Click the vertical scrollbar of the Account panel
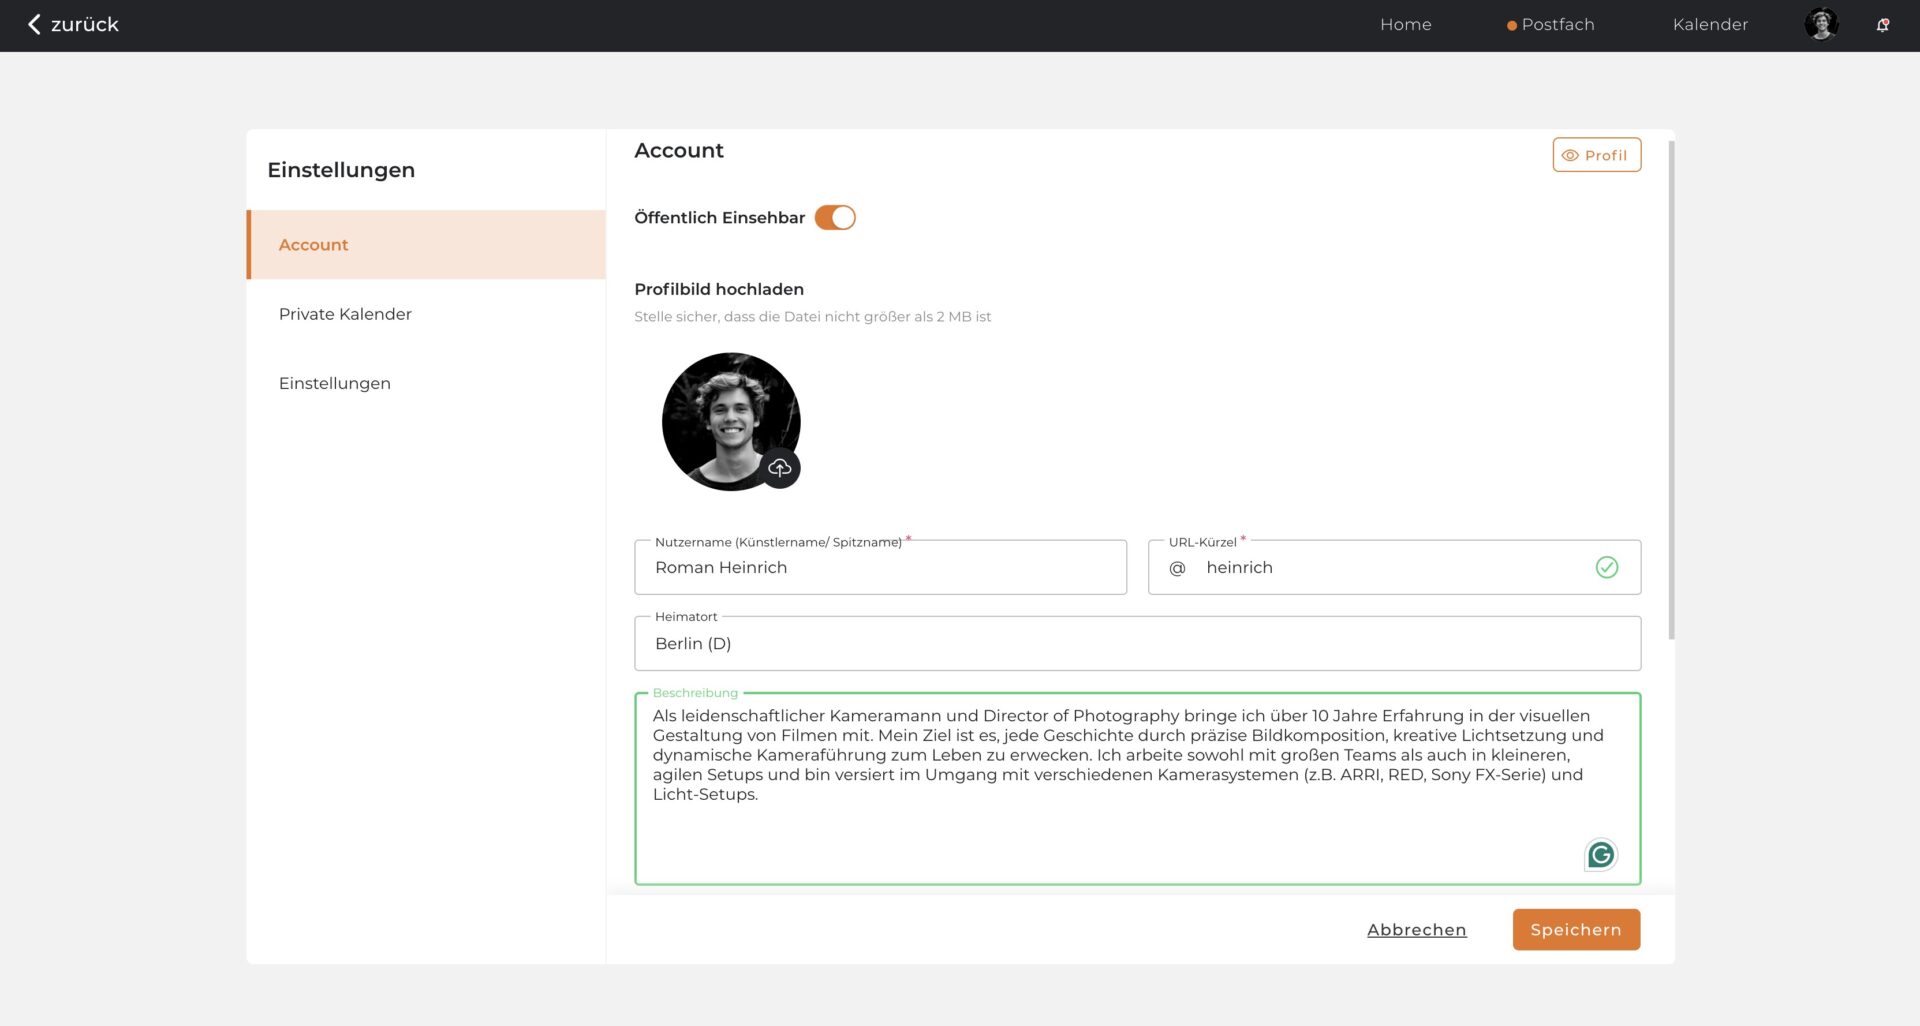 [1671, 390]
